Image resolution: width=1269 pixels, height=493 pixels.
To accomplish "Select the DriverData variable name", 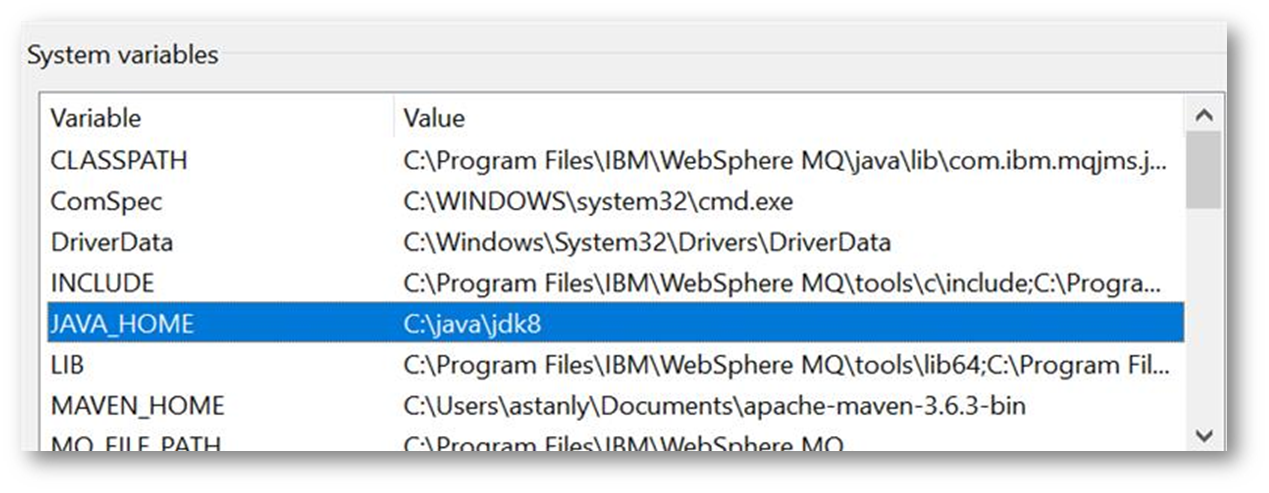I will tap(111, 242).
